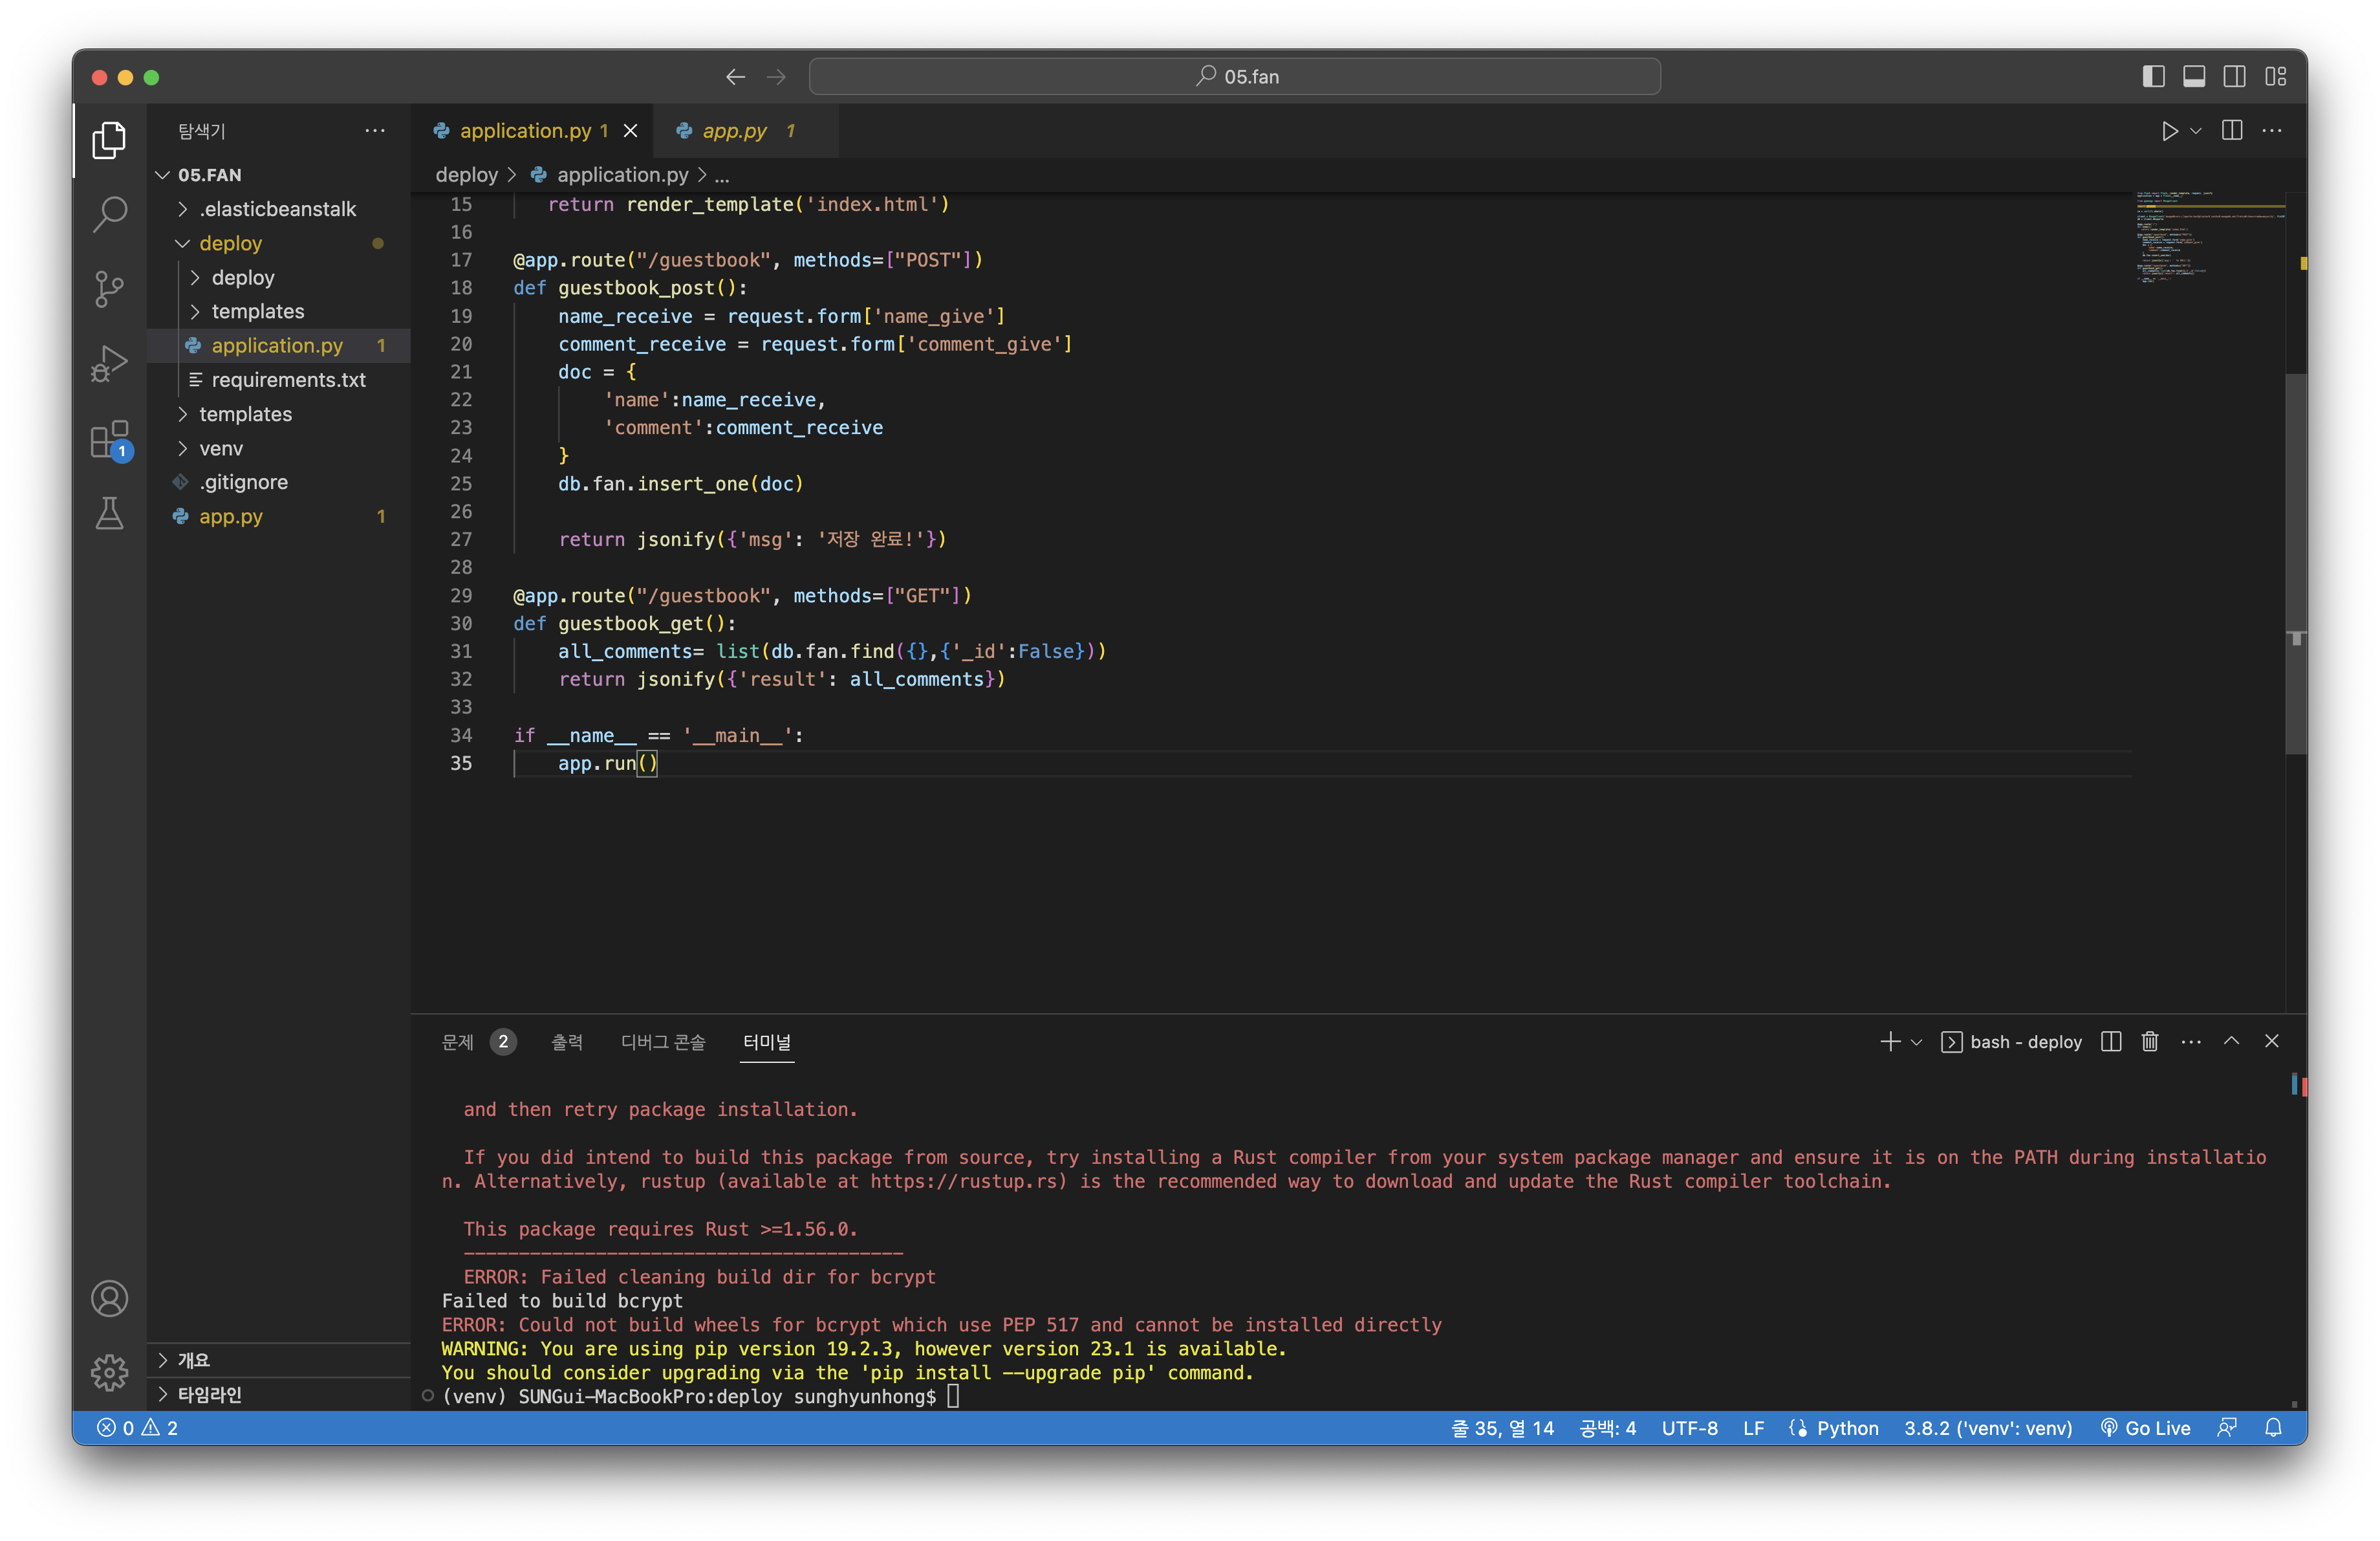Viewport: 2380px width, 1541px height.
Task: Change UTF-8 file encoding
Action: (x=1689, y=1428)
